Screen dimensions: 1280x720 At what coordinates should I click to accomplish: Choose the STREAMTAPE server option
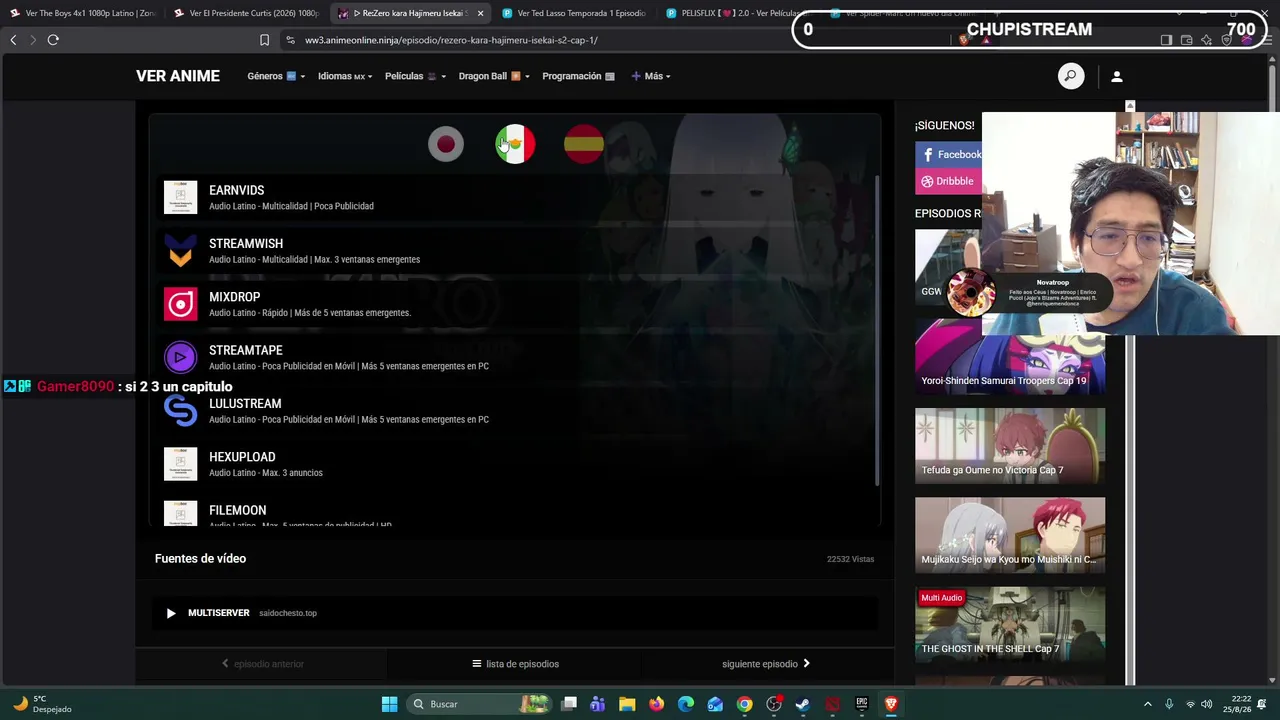pyautogui.click(x=514, y=357)
